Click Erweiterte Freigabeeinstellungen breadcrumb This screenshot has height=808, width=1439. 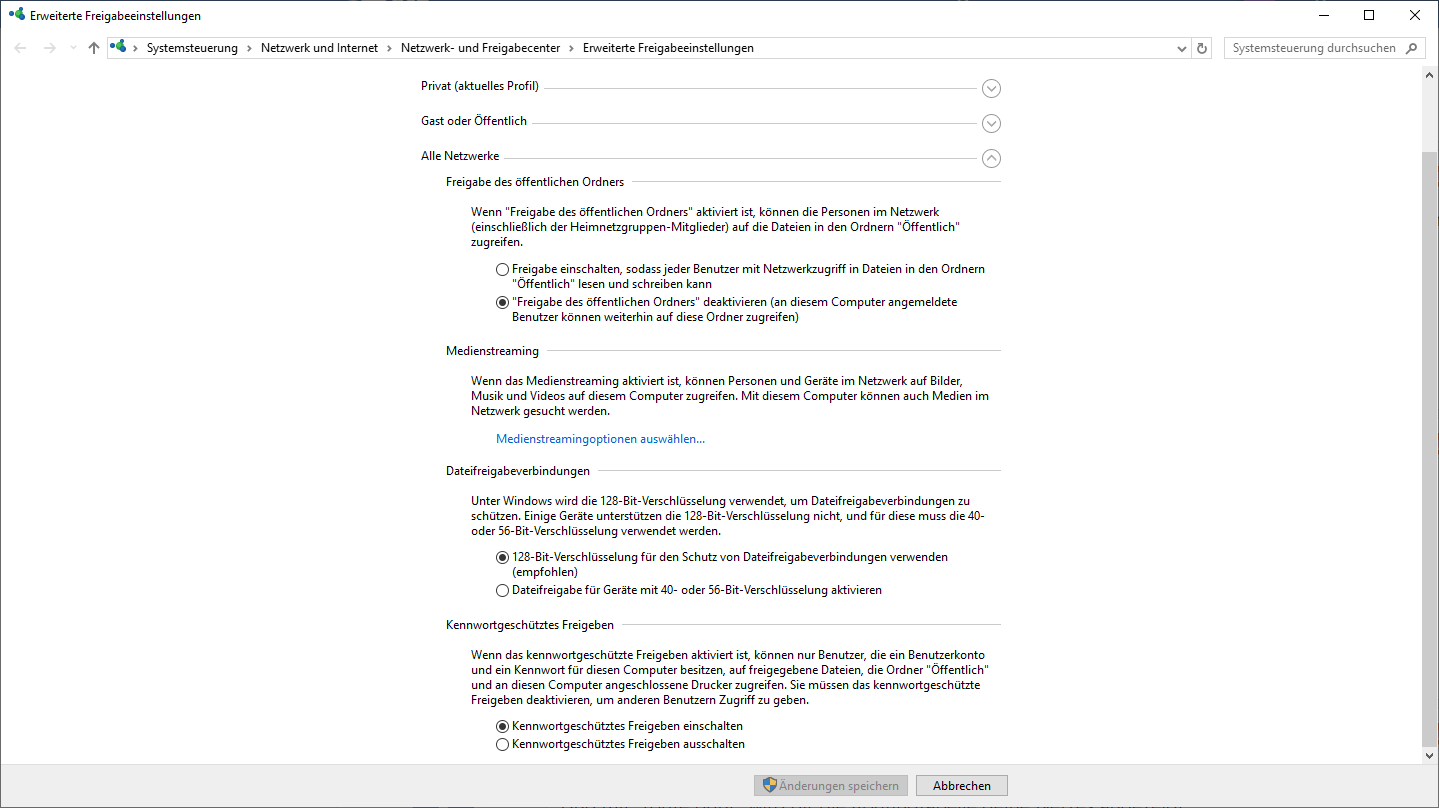(x=668, y=48)
